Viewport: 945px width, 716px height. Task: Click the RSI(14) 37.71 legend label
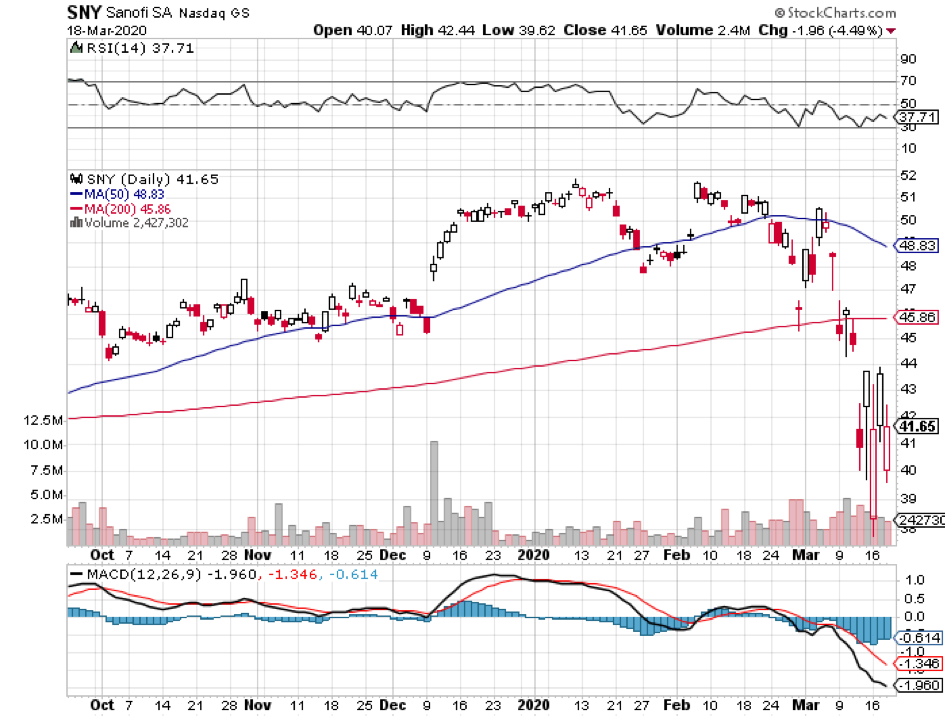tap(140, 48)
